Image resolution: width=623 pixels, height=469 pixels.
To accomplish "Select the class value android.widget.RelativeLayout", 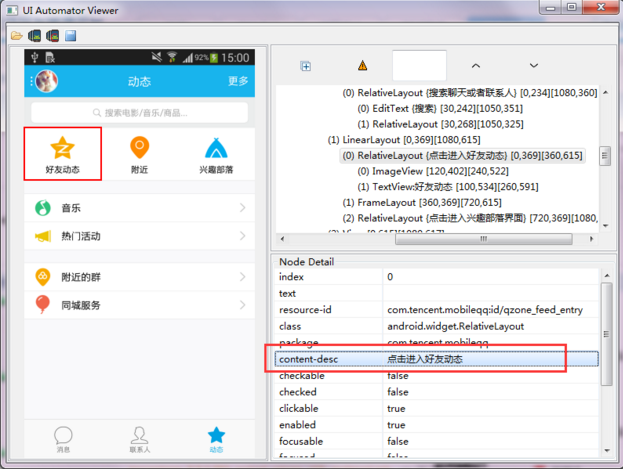I will pyautogui.click(x=455, y=326).
